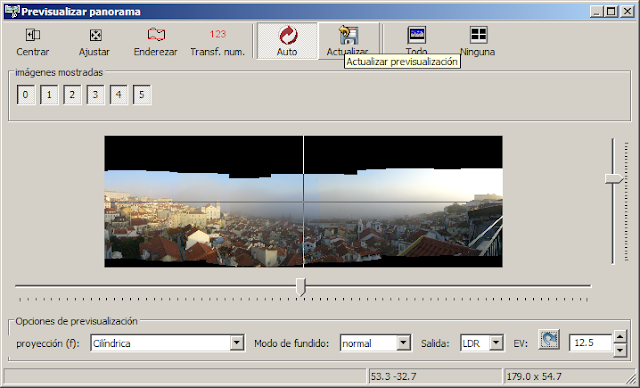Click the reset EV icon button
The height and width of the screenshot is (388, 640).
[x=549, y=339]
